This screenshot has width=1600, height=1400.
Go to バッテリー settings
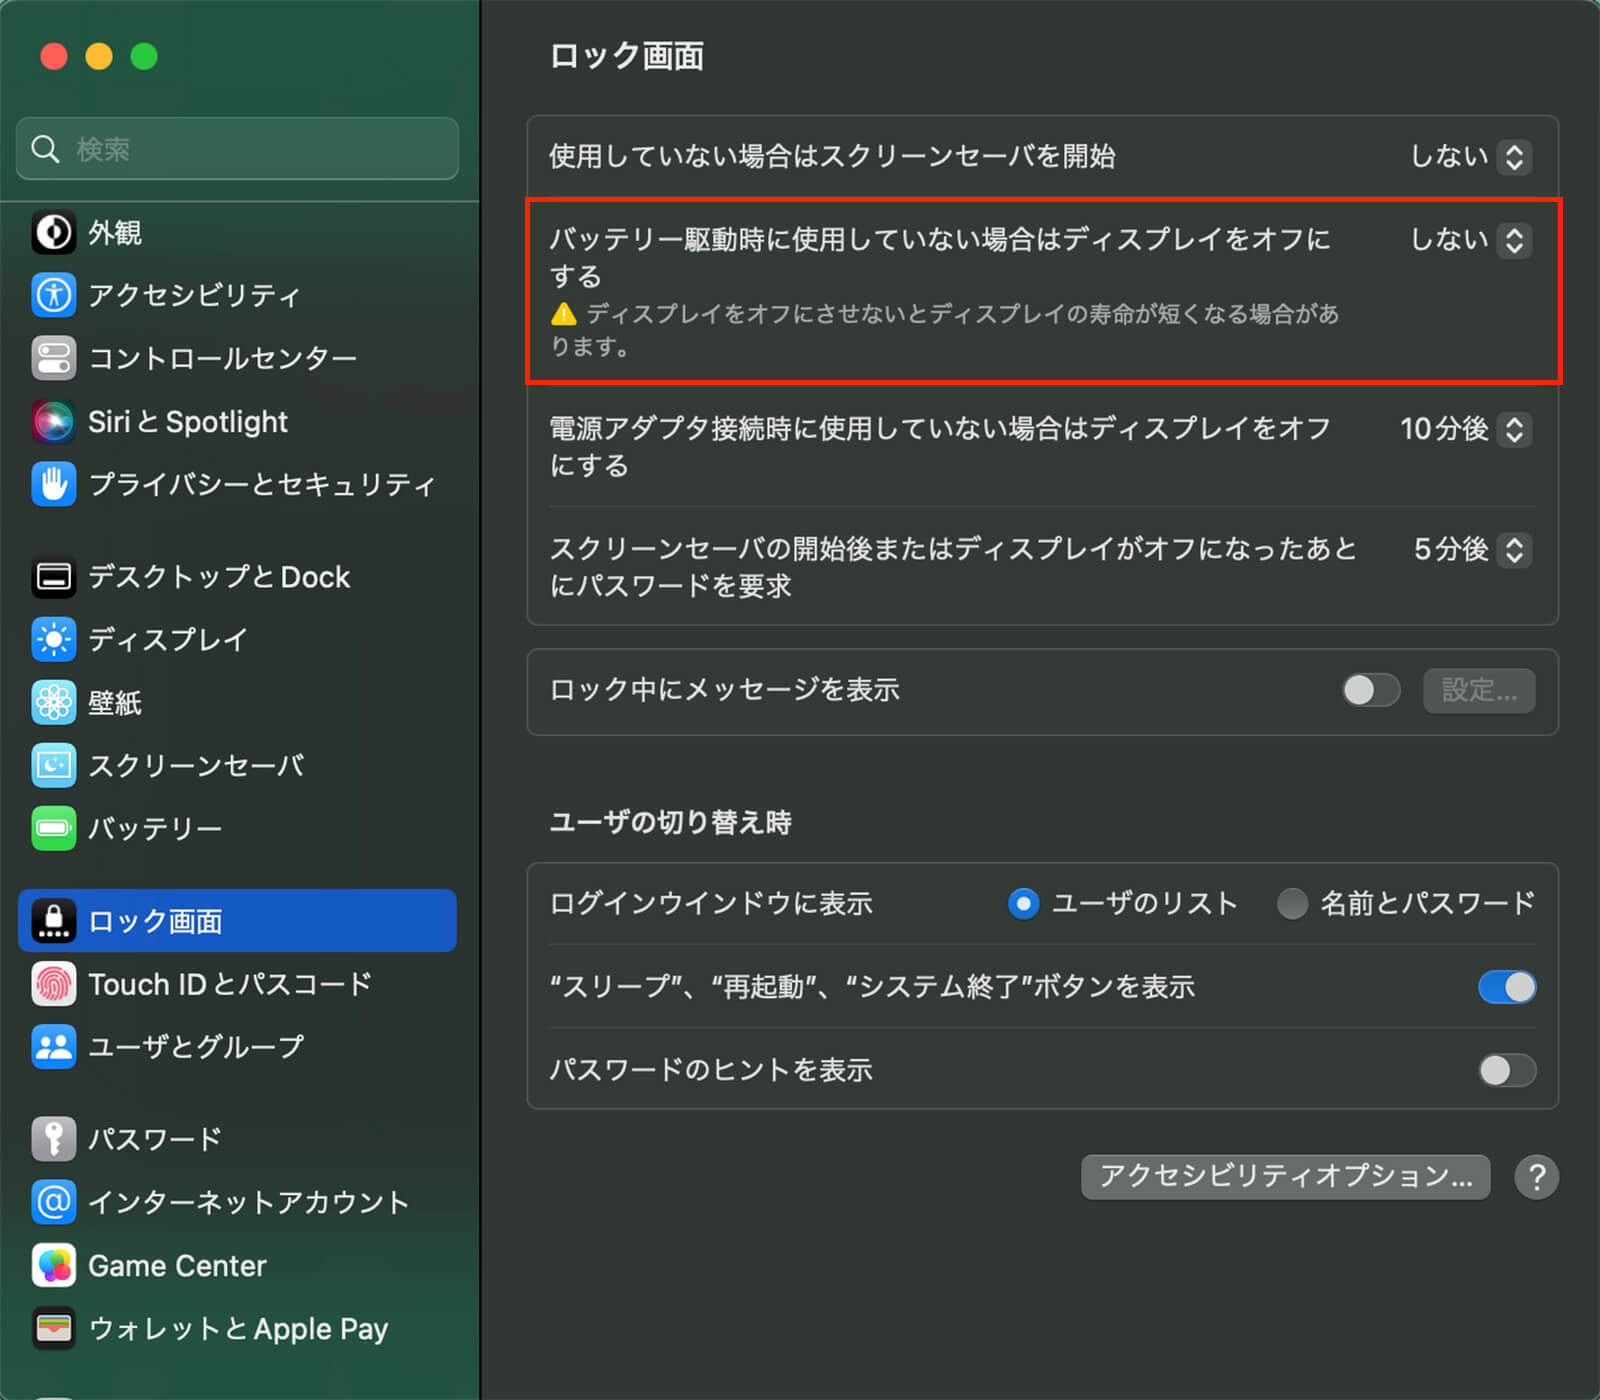pos(237,828)
